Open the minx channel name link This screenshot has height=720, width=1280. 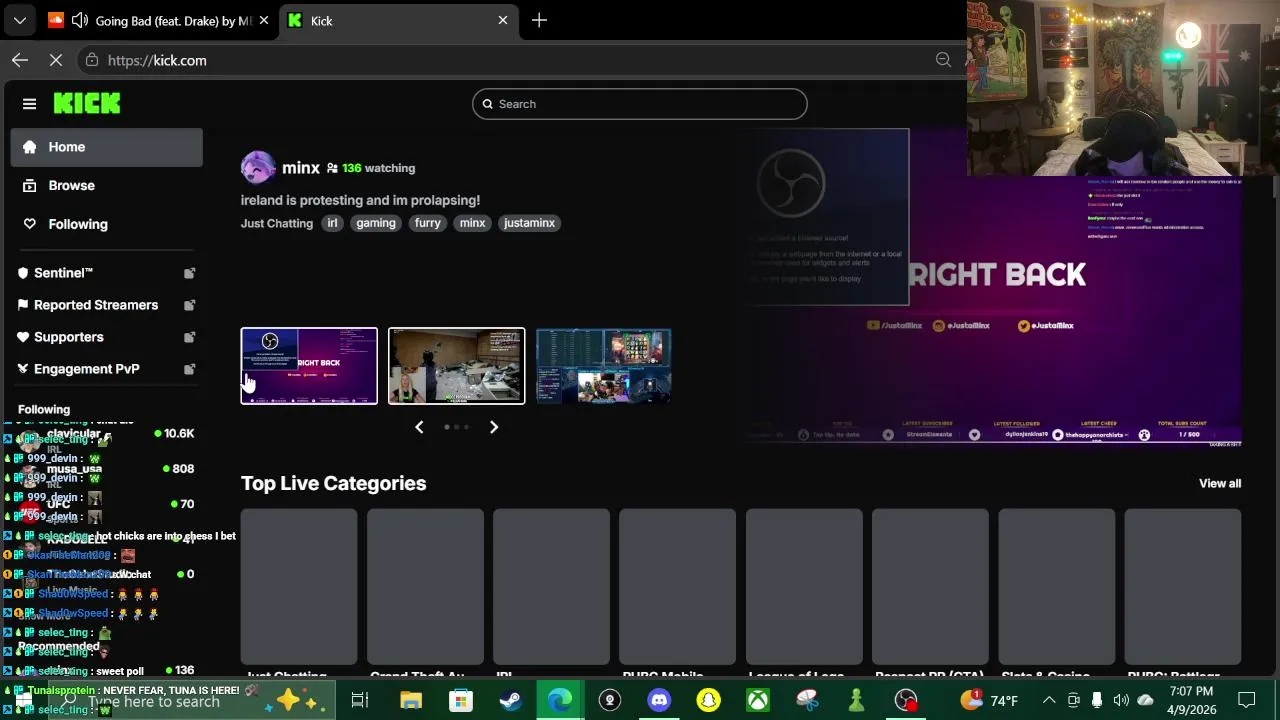point(301,168)
